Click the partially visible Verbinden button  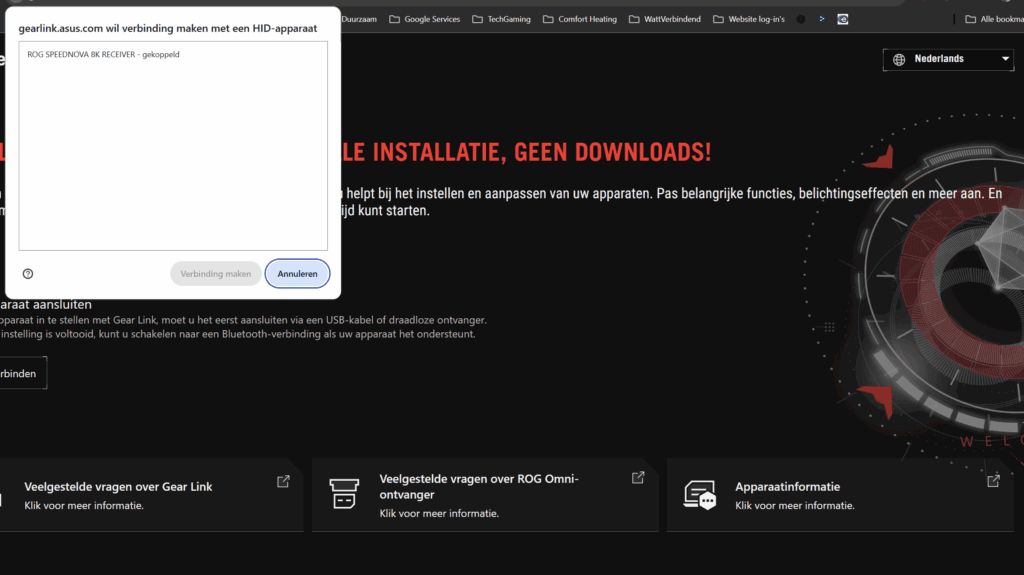[x=22, y=373]
